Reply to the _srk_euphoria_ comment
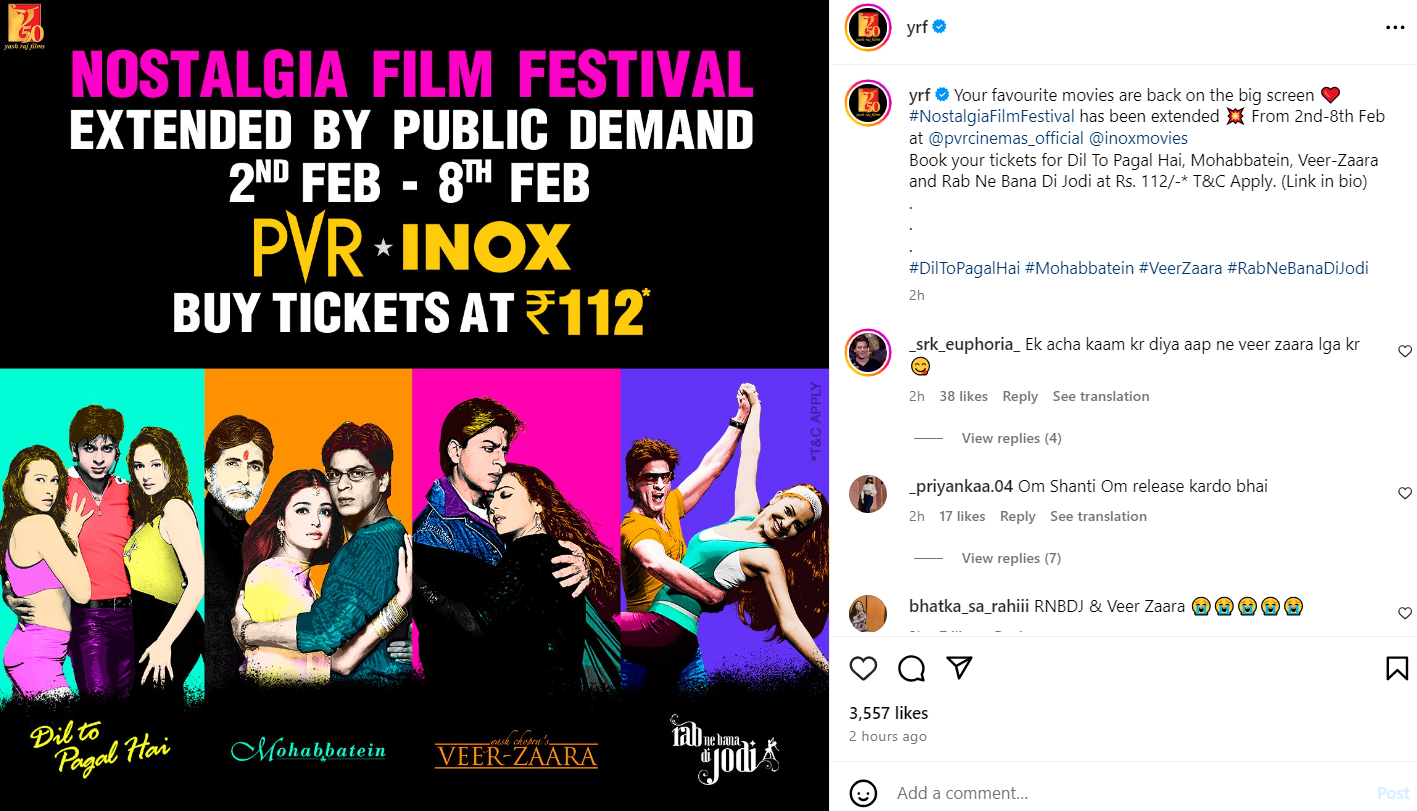The height and width of the screenshot is (811, 1417). point(1020,396)
